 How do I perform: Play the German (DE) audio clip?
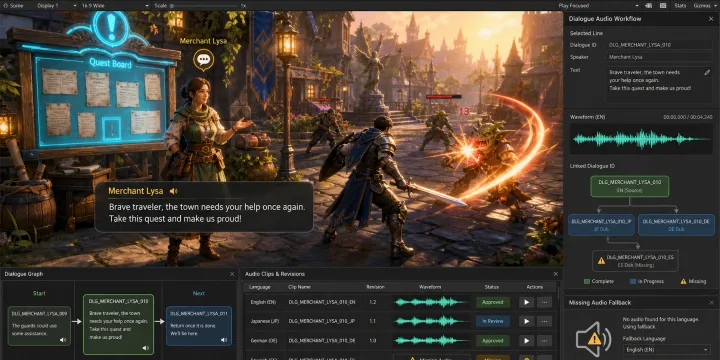pos(526,341)
